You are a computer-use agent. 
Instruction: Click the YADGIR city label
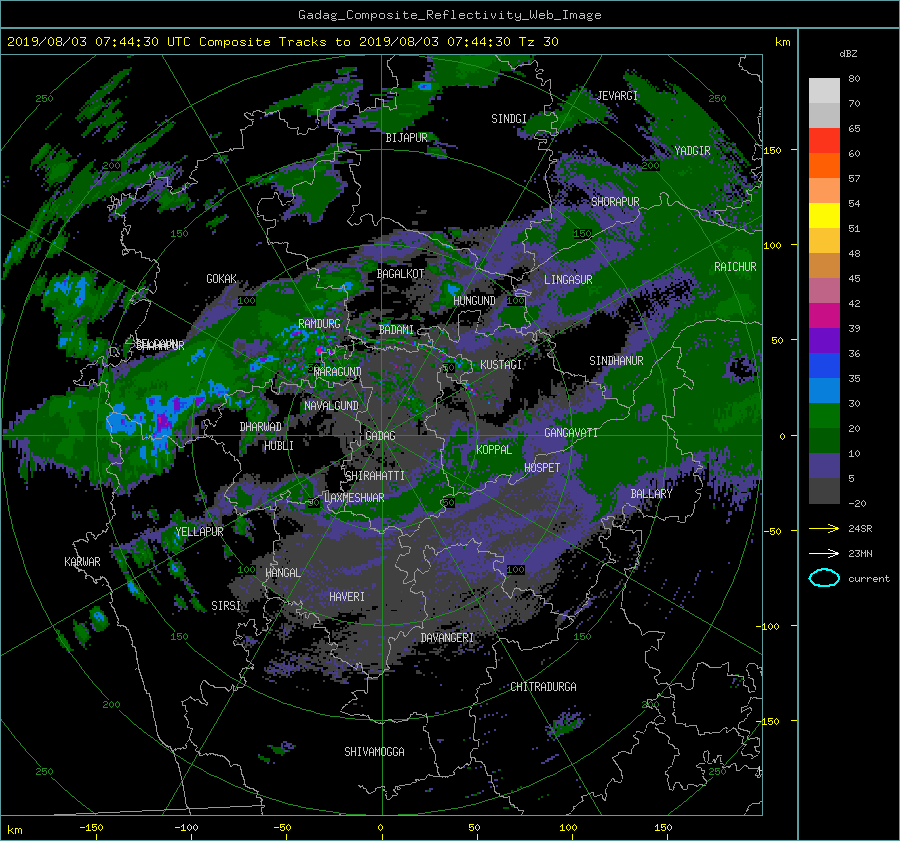click(x=692, y=151)
